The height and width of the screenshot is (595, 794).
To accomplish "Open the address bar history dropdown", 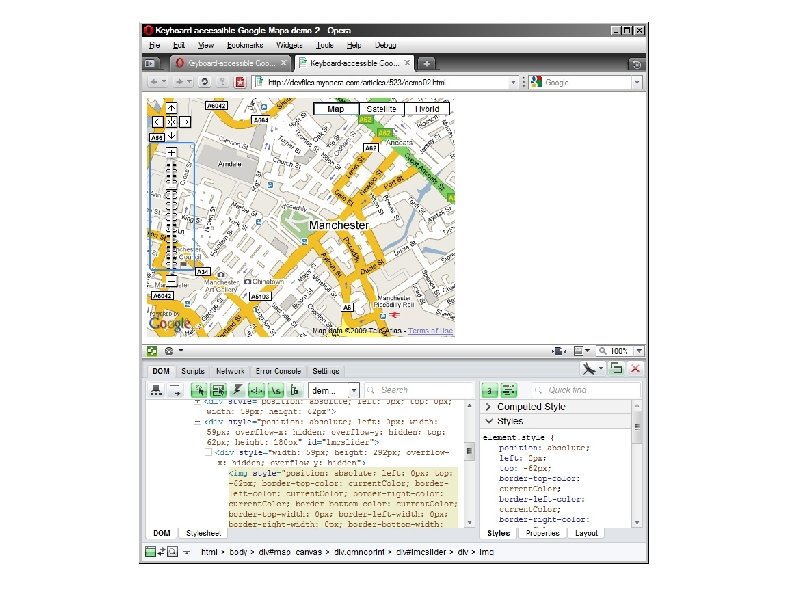I will click(513, 82).
